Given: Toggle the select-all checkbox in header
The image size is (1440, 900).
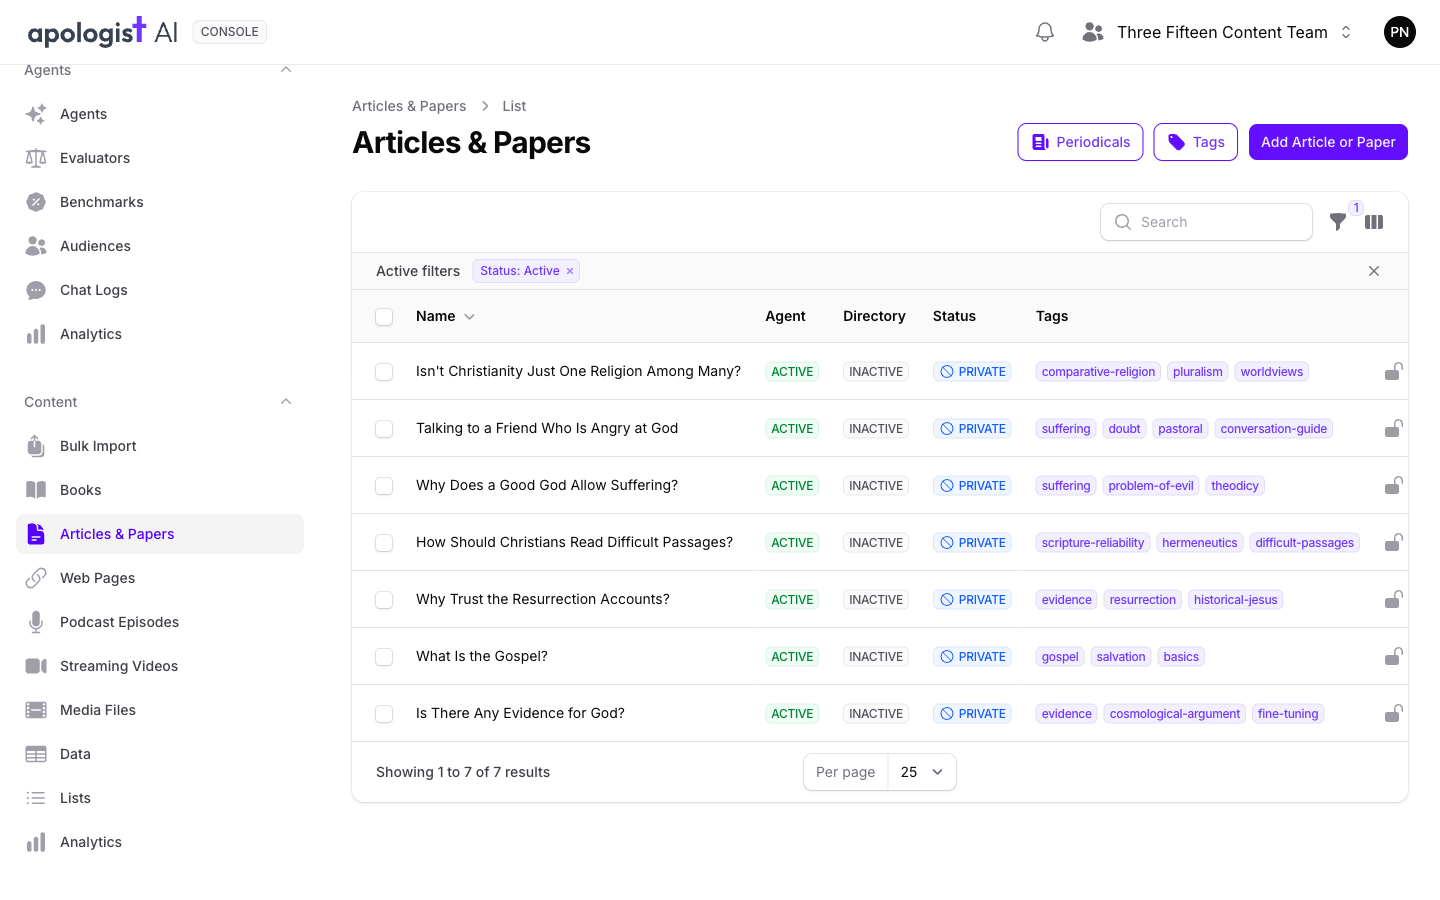Looking at the screenshot, I should click(x=384, y=317).
